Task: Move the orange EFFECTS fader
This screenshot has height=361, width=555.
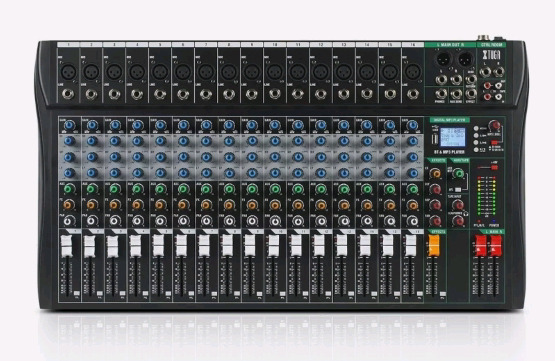Action: click(434, 245)
